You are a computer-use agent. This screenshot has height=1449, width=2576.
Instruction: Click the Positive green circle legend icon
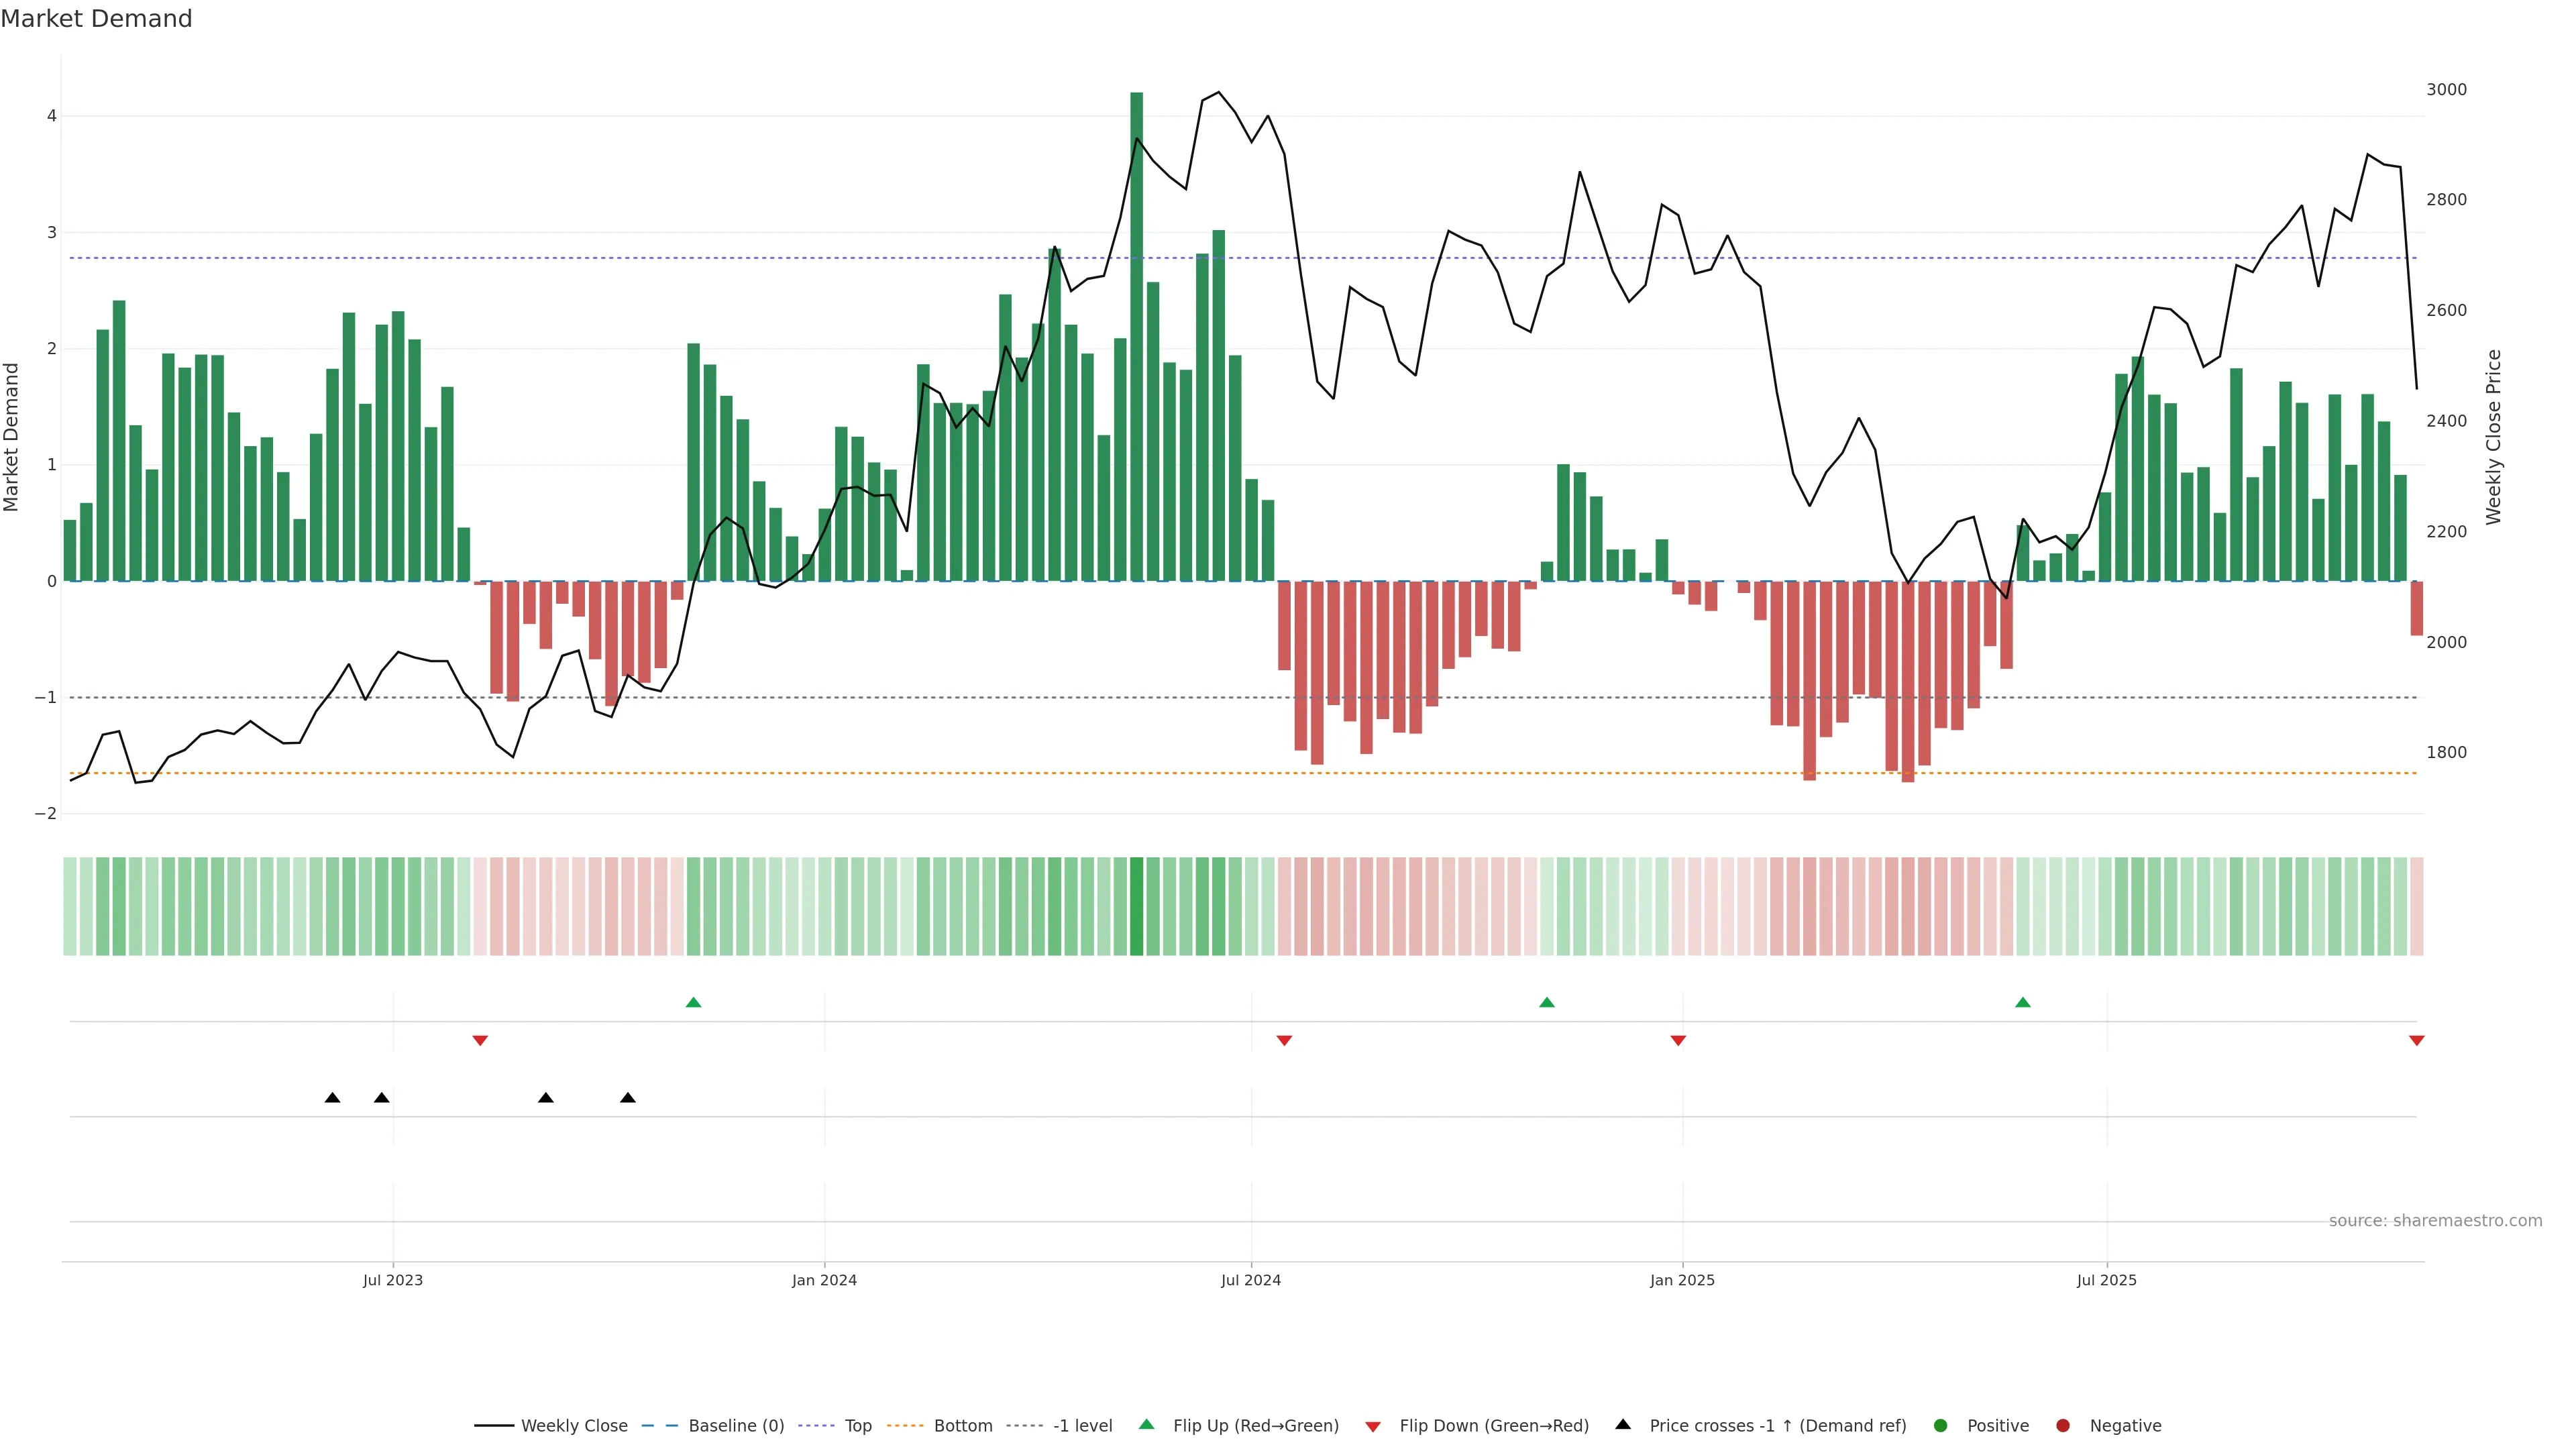point(1941,1426)
